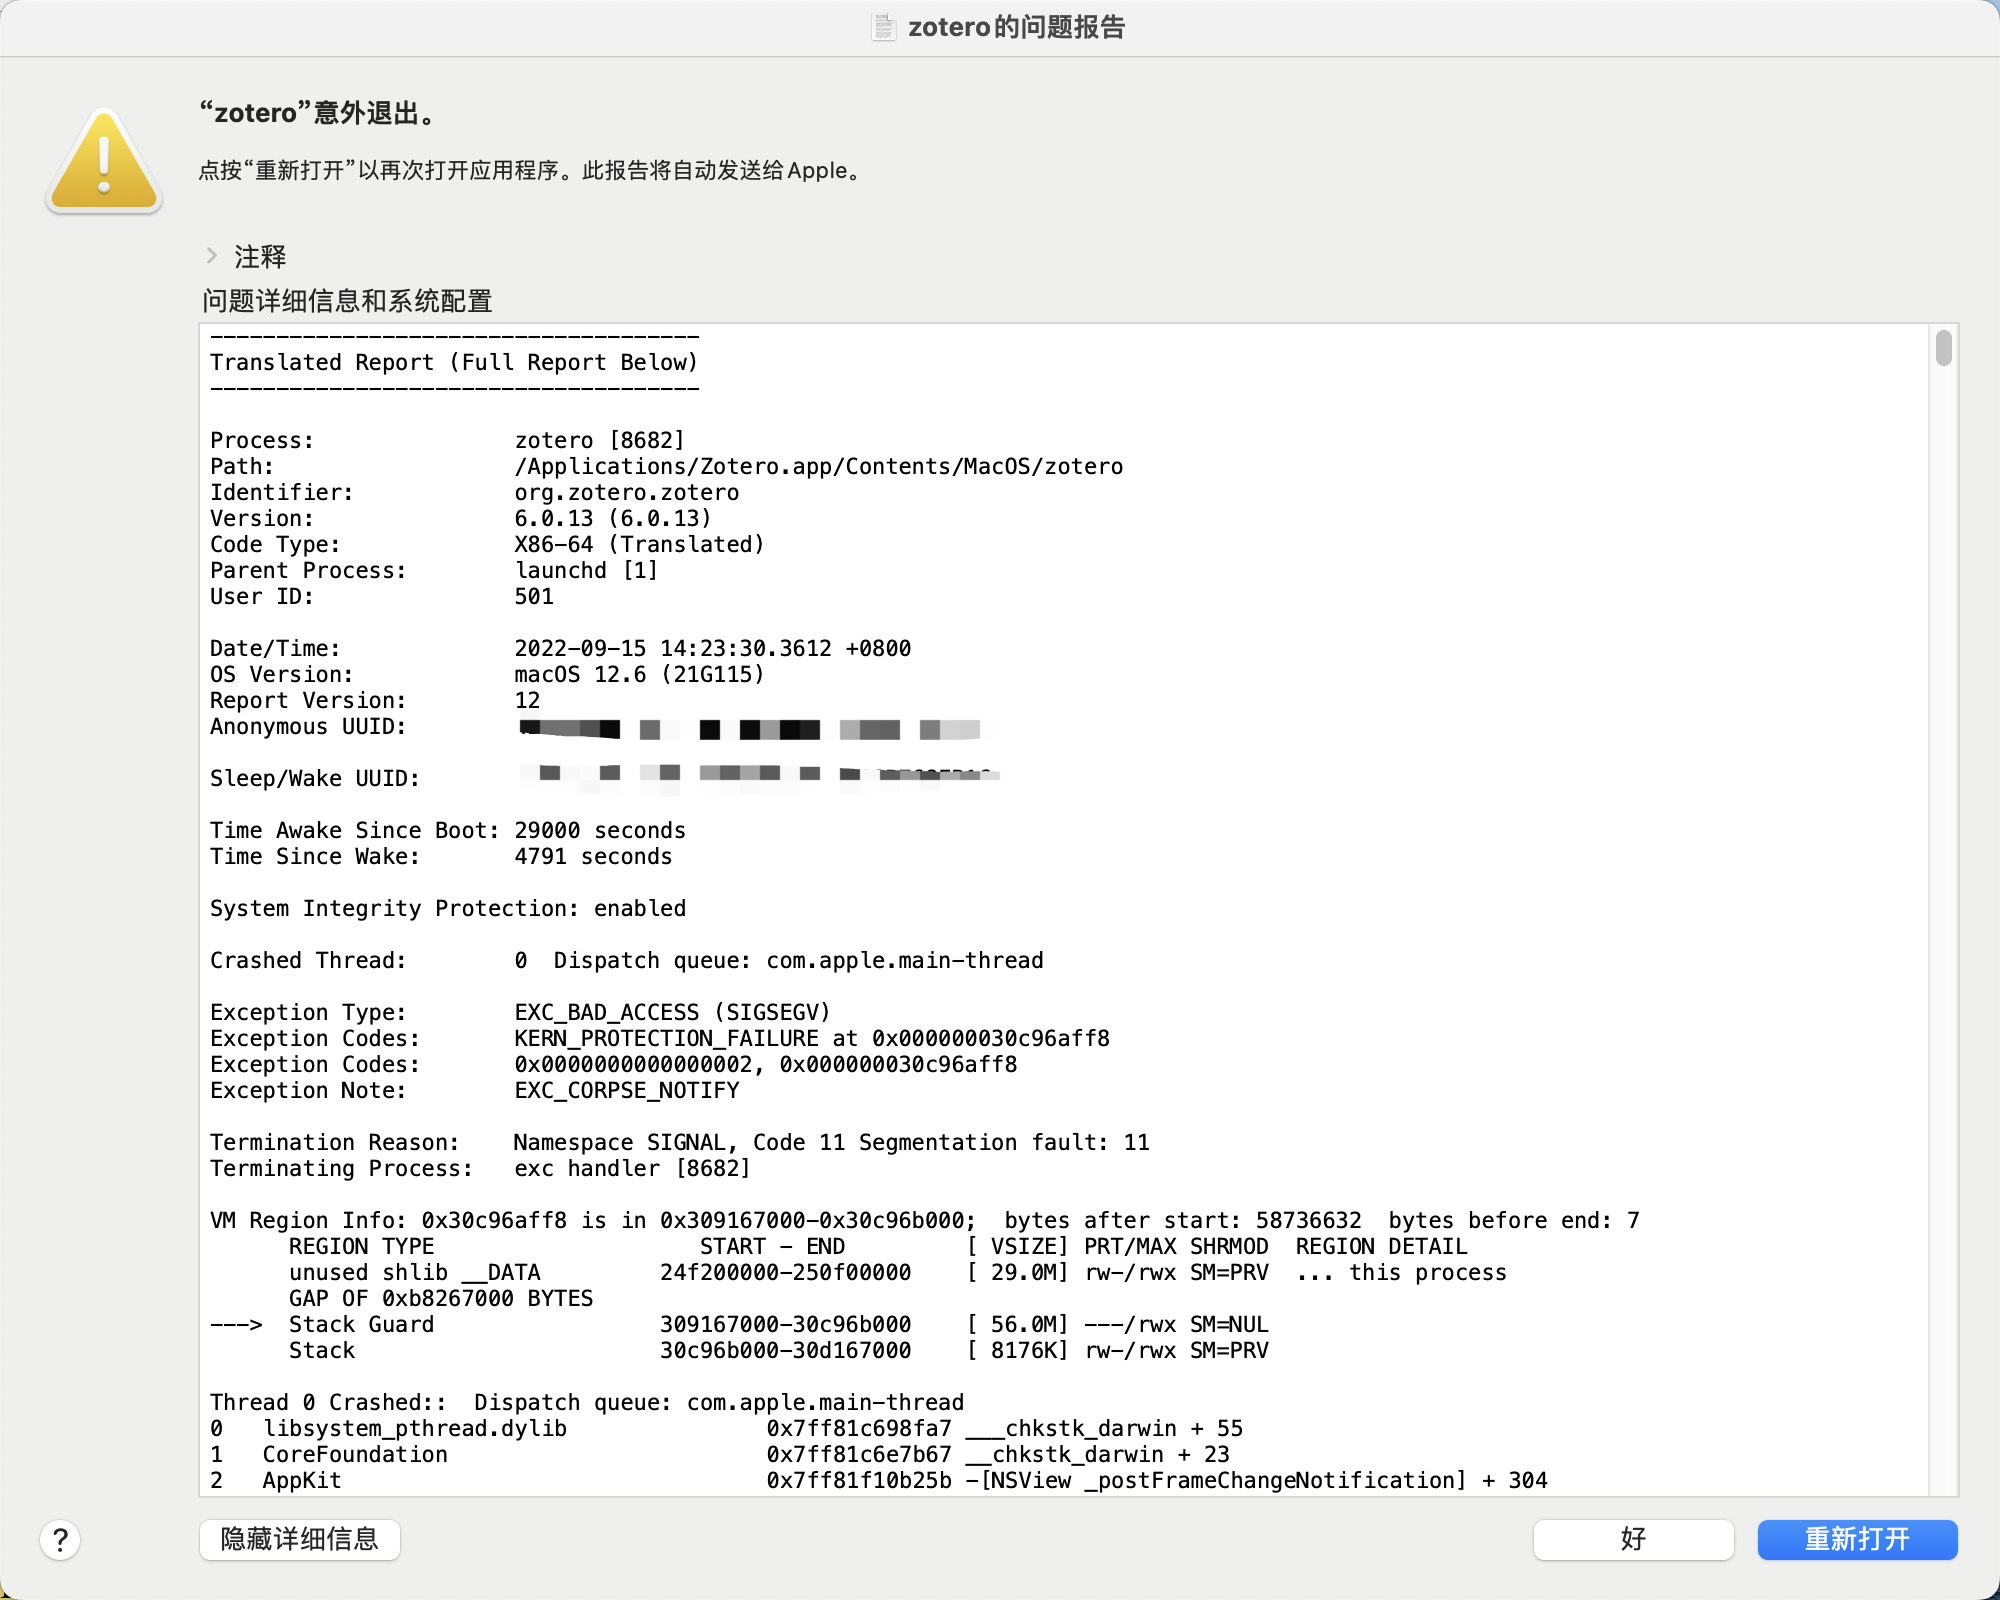Click the System Integrity Protection line
The width and height of the screenshot is (2000, 1600).
tap(448, 908)
